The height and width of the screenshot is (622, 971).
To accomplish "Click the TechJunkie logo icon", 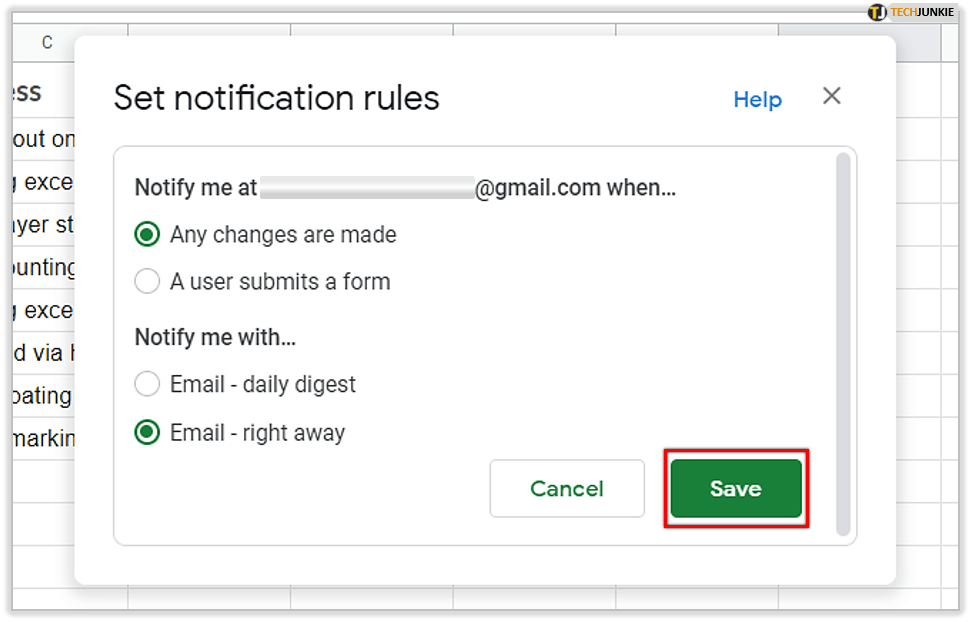I will [x=877, y=13].
